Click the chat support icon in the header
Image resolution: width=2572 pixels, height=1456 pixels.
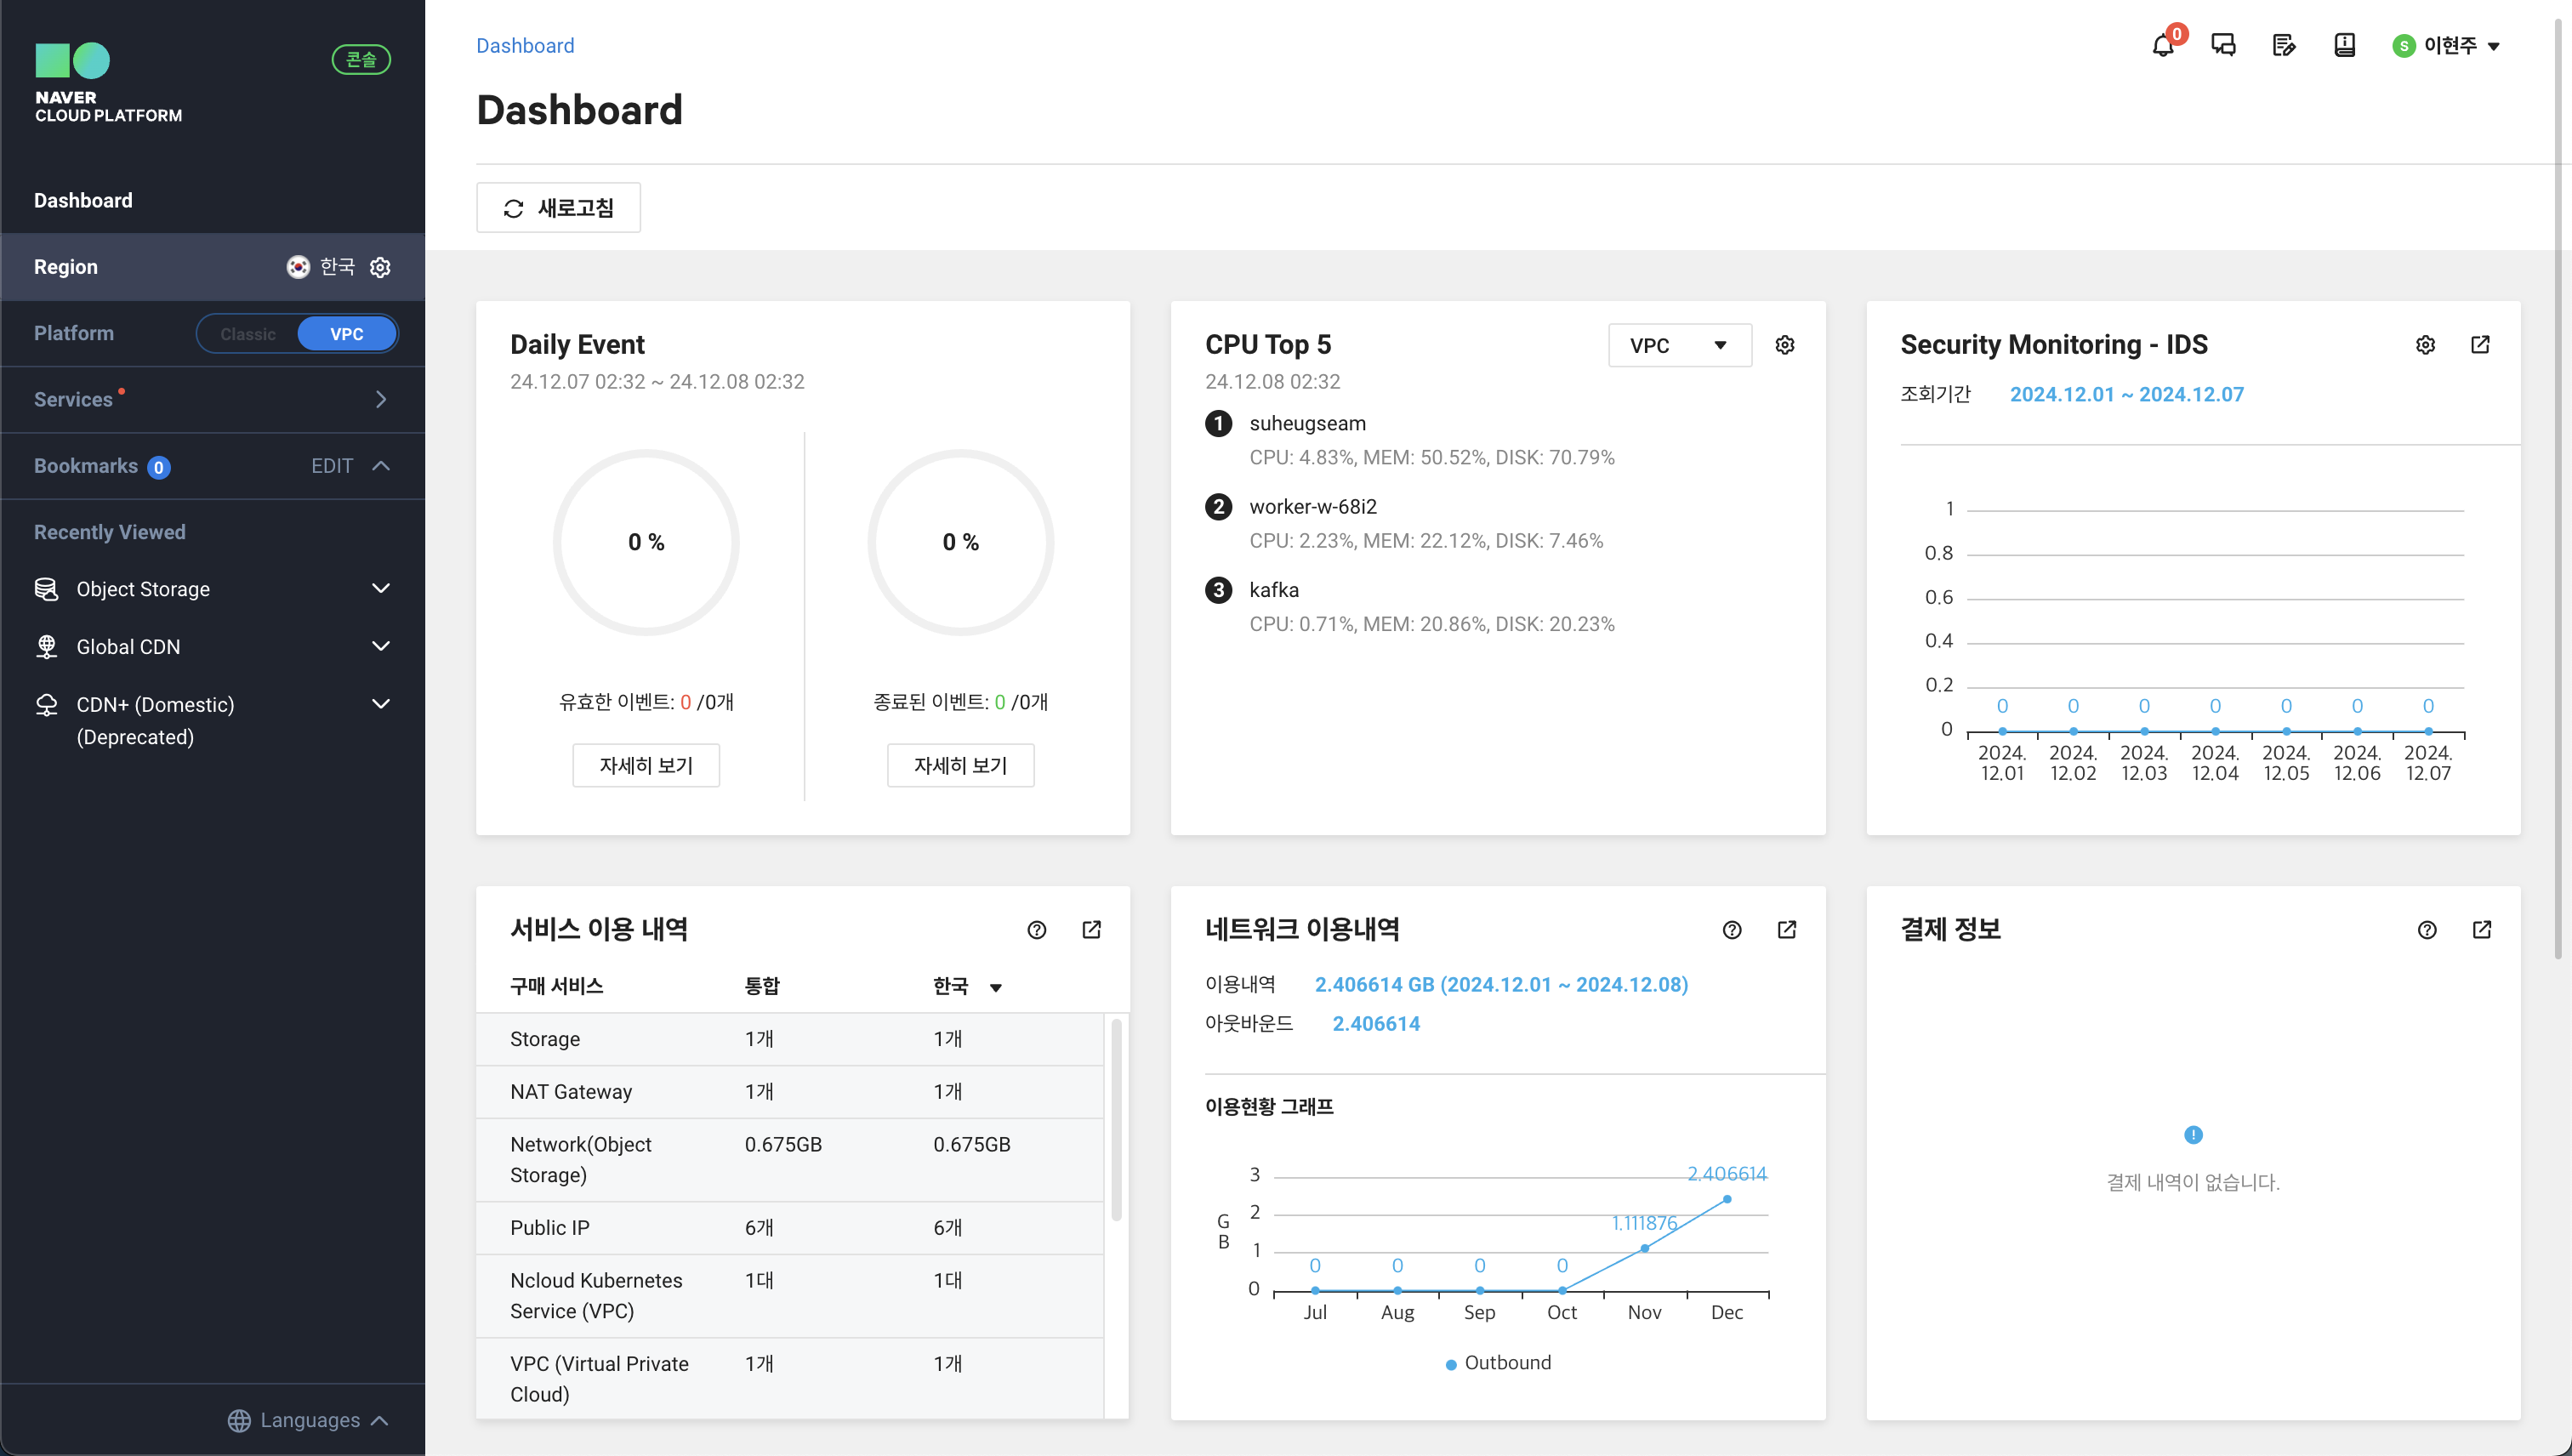[x=2223, y=45]
